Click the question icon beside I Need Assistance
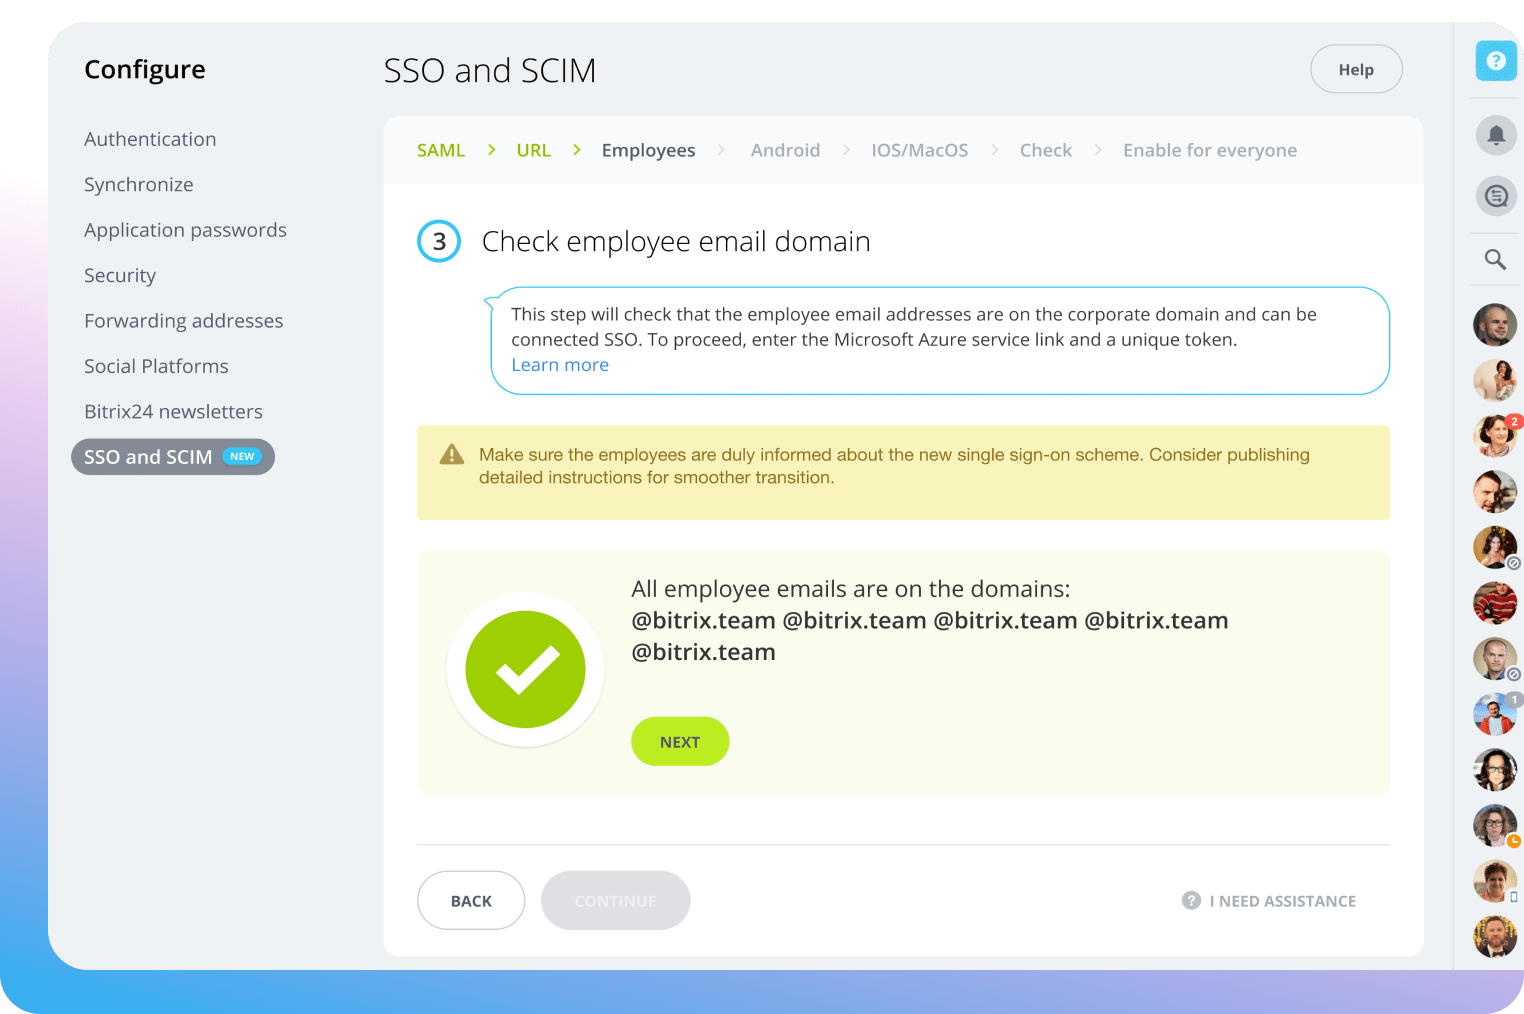The width and height of the screenshot is (1524, 1014). [x=1191, y=901]
